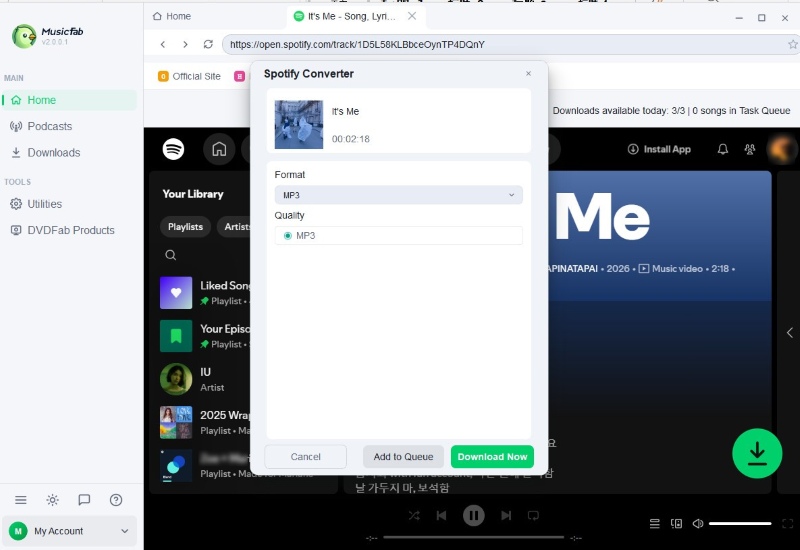
Task: Open the Spotify profile avatar
Action: tap(781, 149)
